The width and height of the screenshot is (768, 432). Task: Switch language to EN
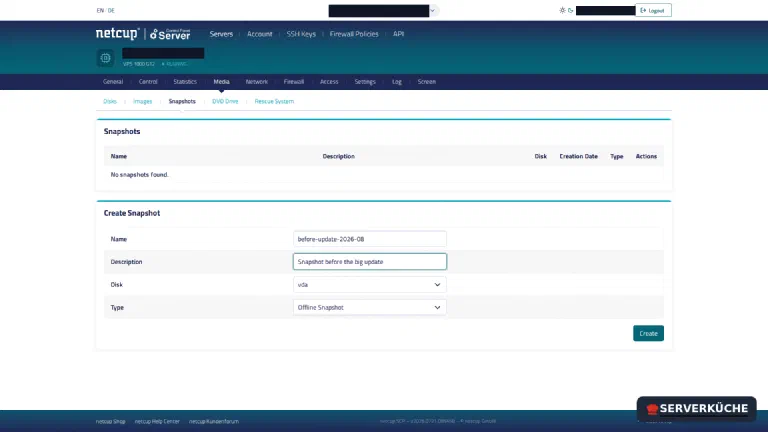pyautogui.click(x=100, y=10)
